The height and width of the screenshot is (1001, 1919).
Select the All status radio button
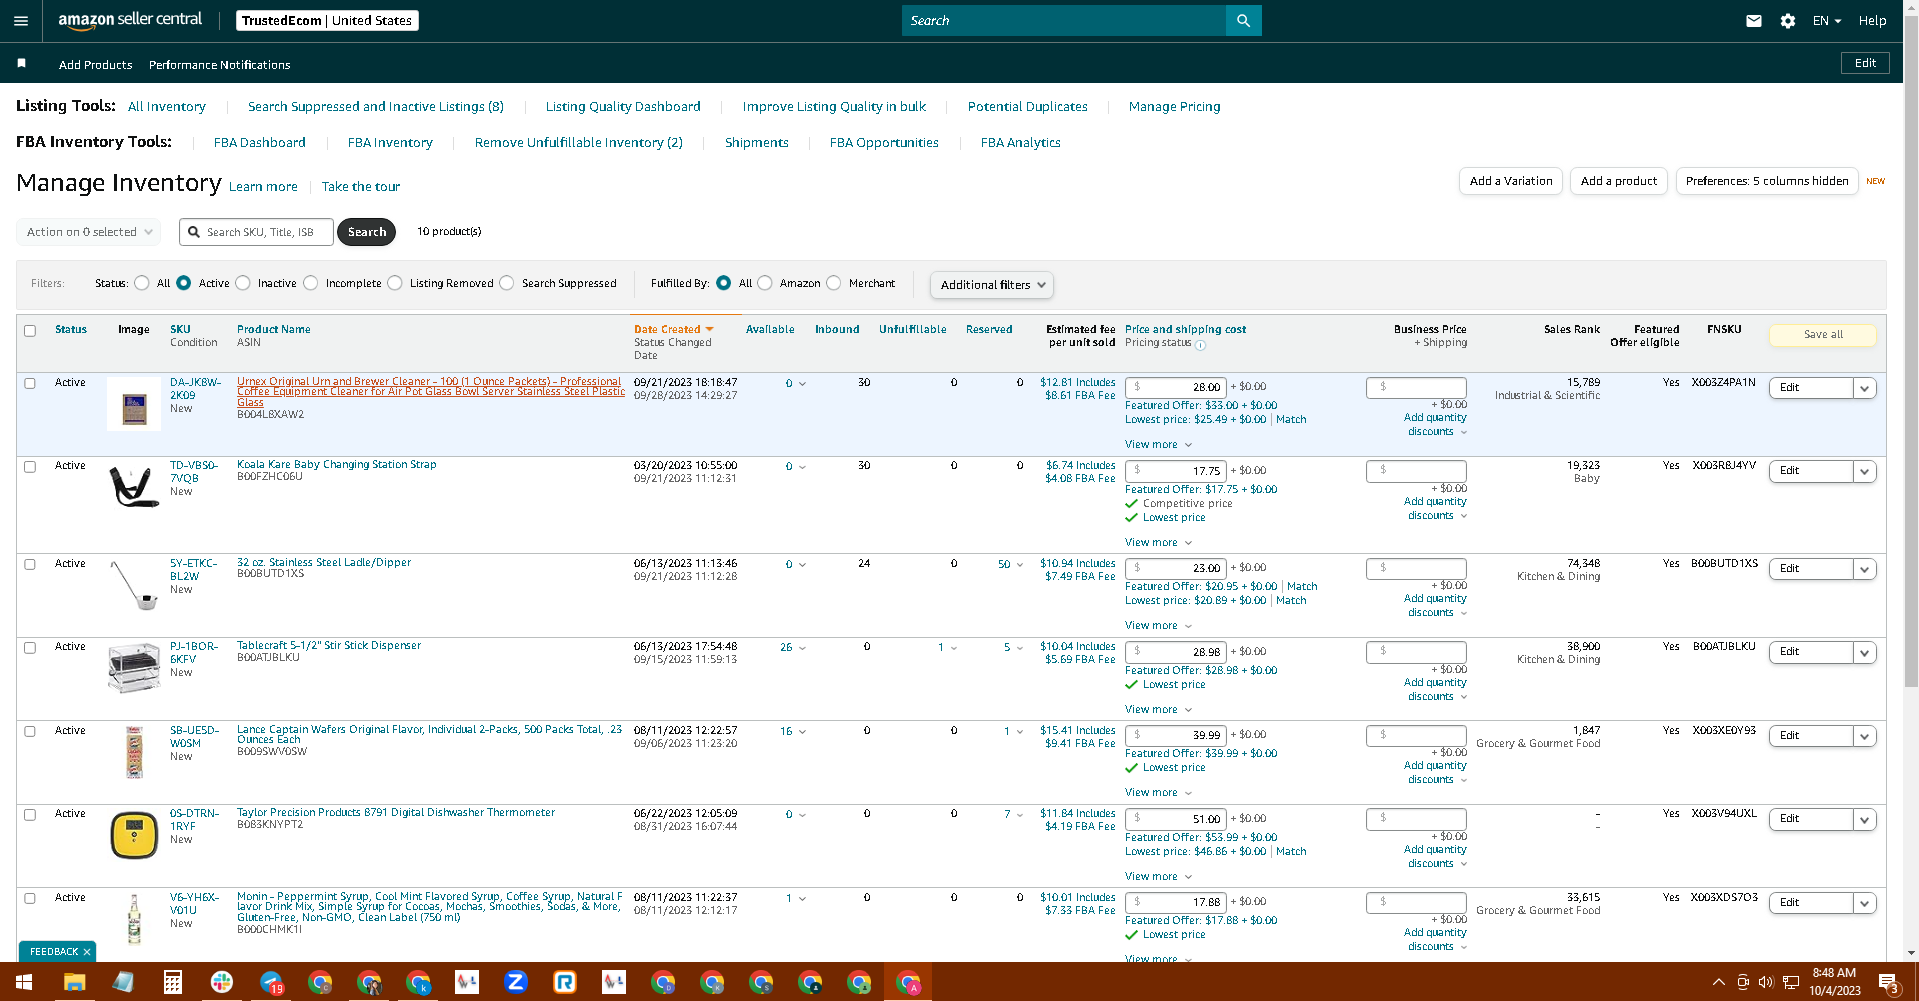point(142,283)
